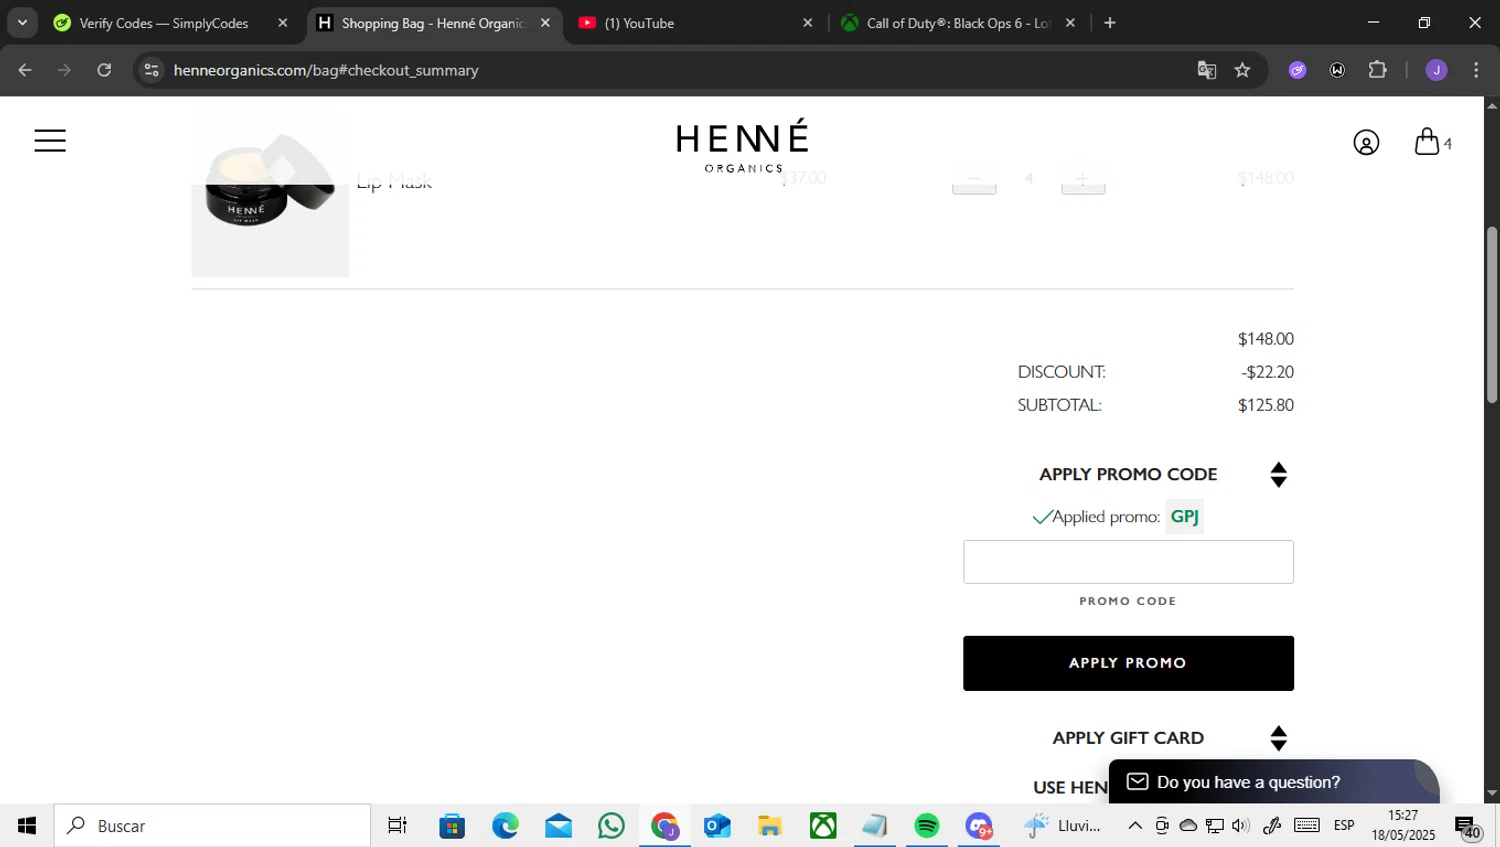Open the 'Do you have a question?' chat

point(1273,782)
